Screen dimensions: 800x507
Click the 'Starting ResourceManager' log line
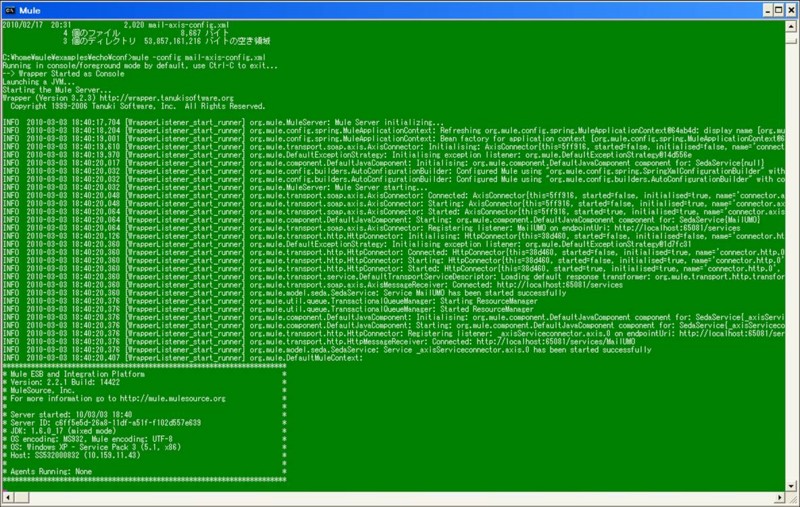pos(270,301)
